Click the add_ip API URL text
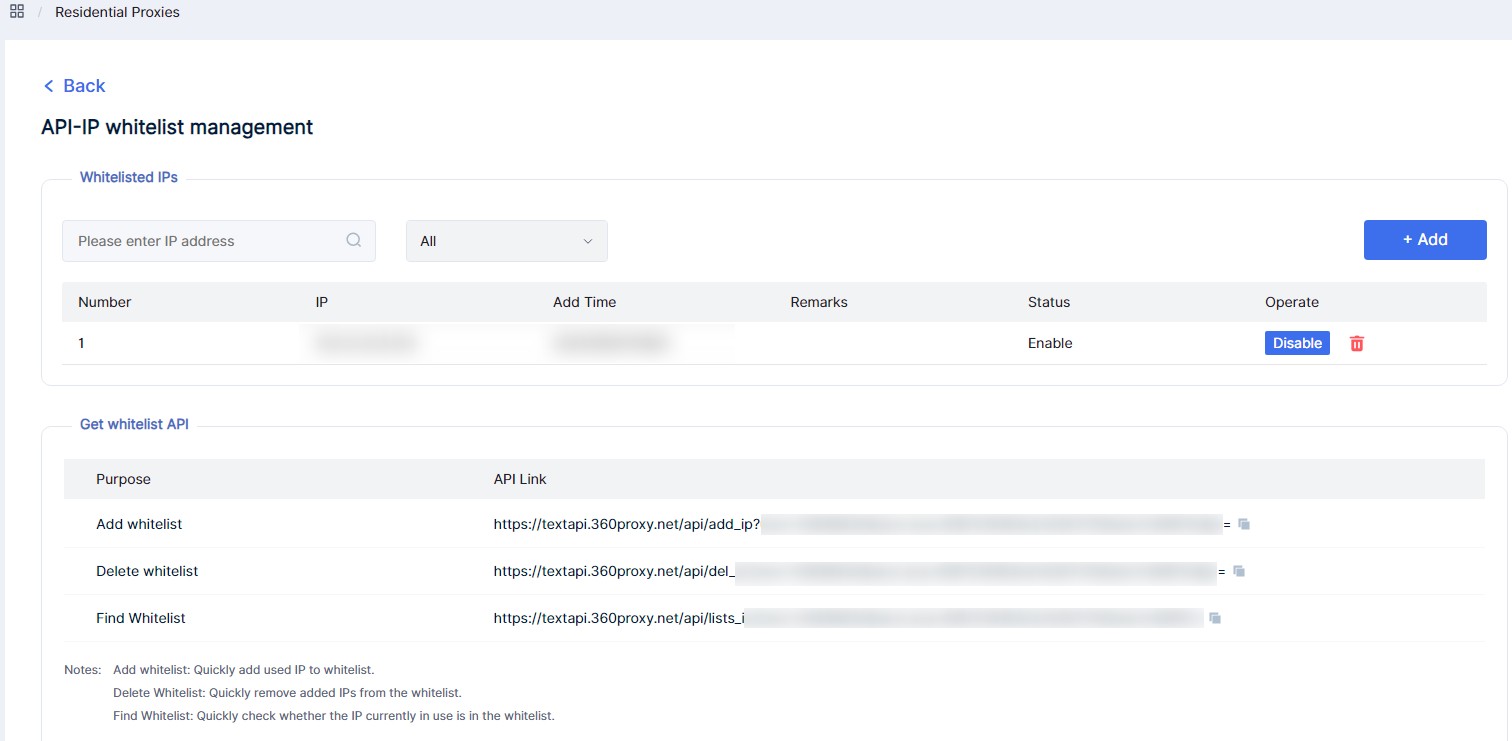 (627, 524)
